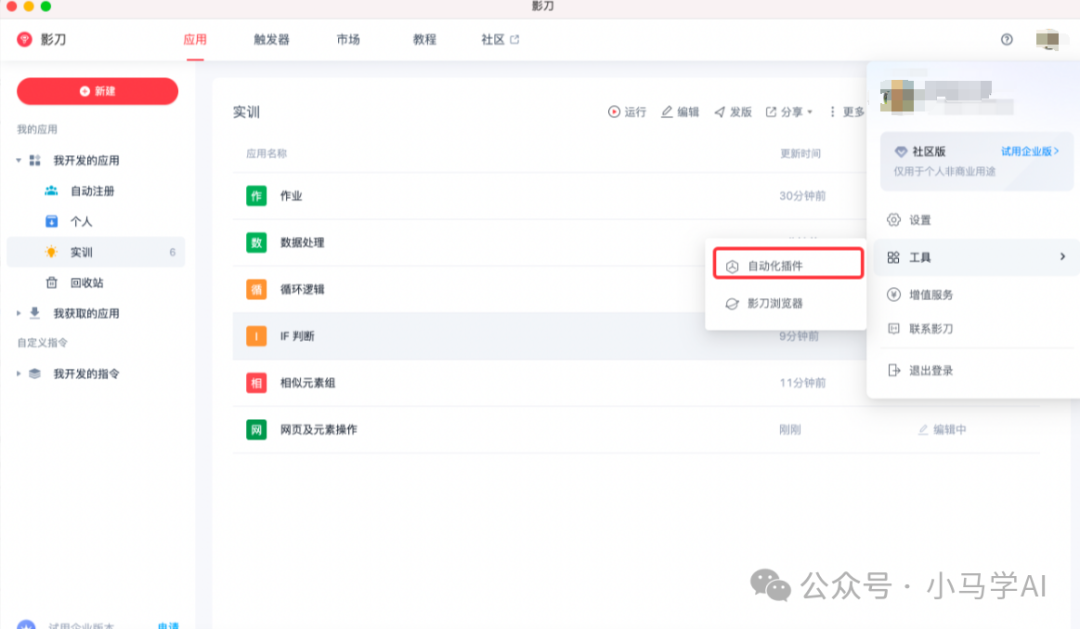The image size is (1080, 629).
Task: Open the help question mark icon
Action: [x=1006, y=39]
